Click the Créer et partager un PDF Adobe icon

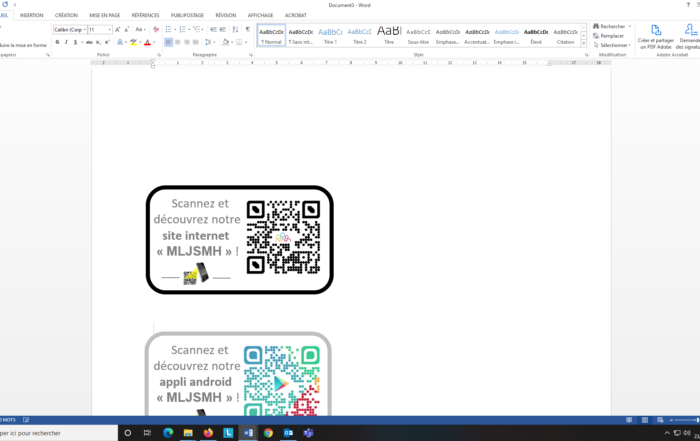point(655,37)
